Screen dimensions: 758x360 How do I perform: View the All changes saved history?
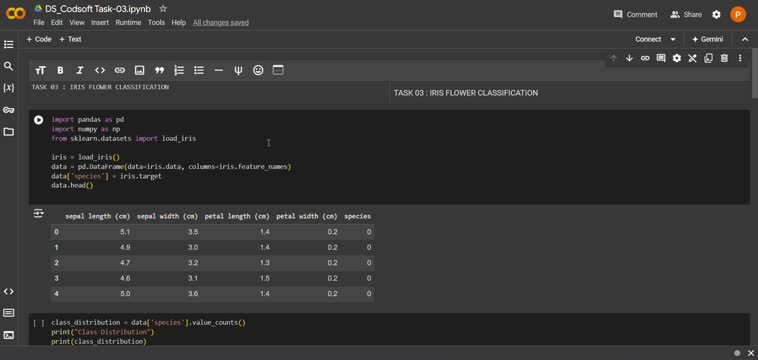[x=221, y=22]
